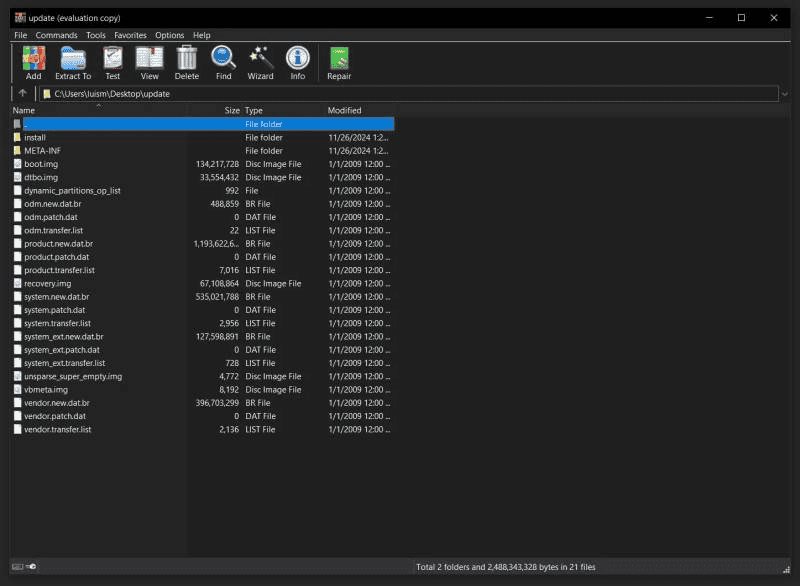Viewport: 800px width, 586px height.
Task: Open the View file tool
Action: (x=149, y=63)
